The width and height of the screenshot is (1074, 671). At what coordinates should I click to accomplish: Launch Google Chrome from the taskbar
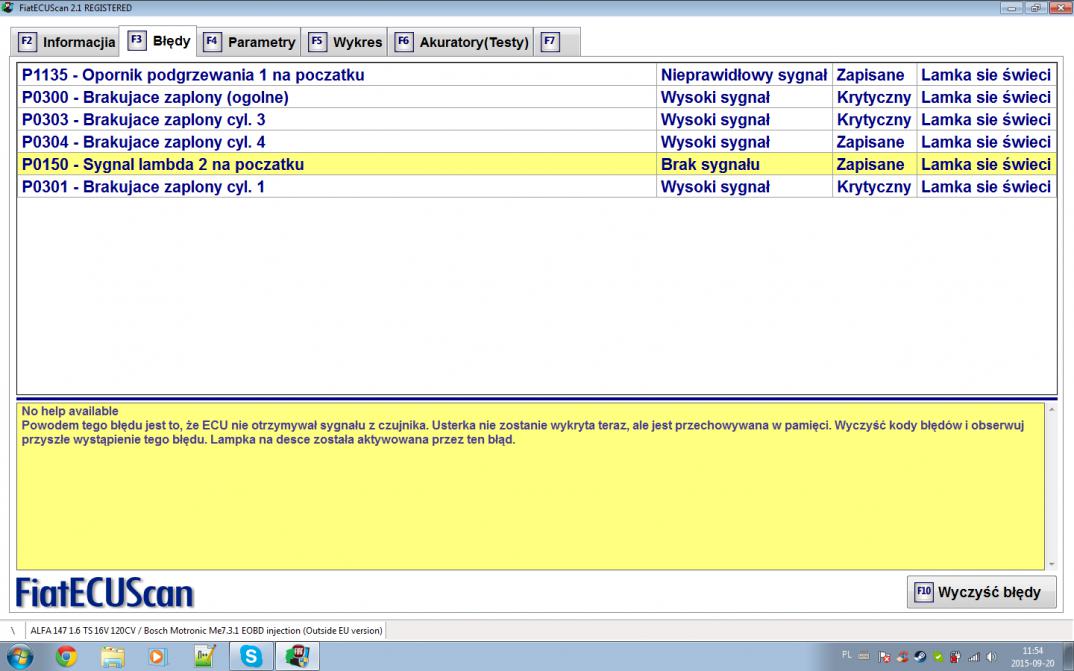click(x=66, y=657)
